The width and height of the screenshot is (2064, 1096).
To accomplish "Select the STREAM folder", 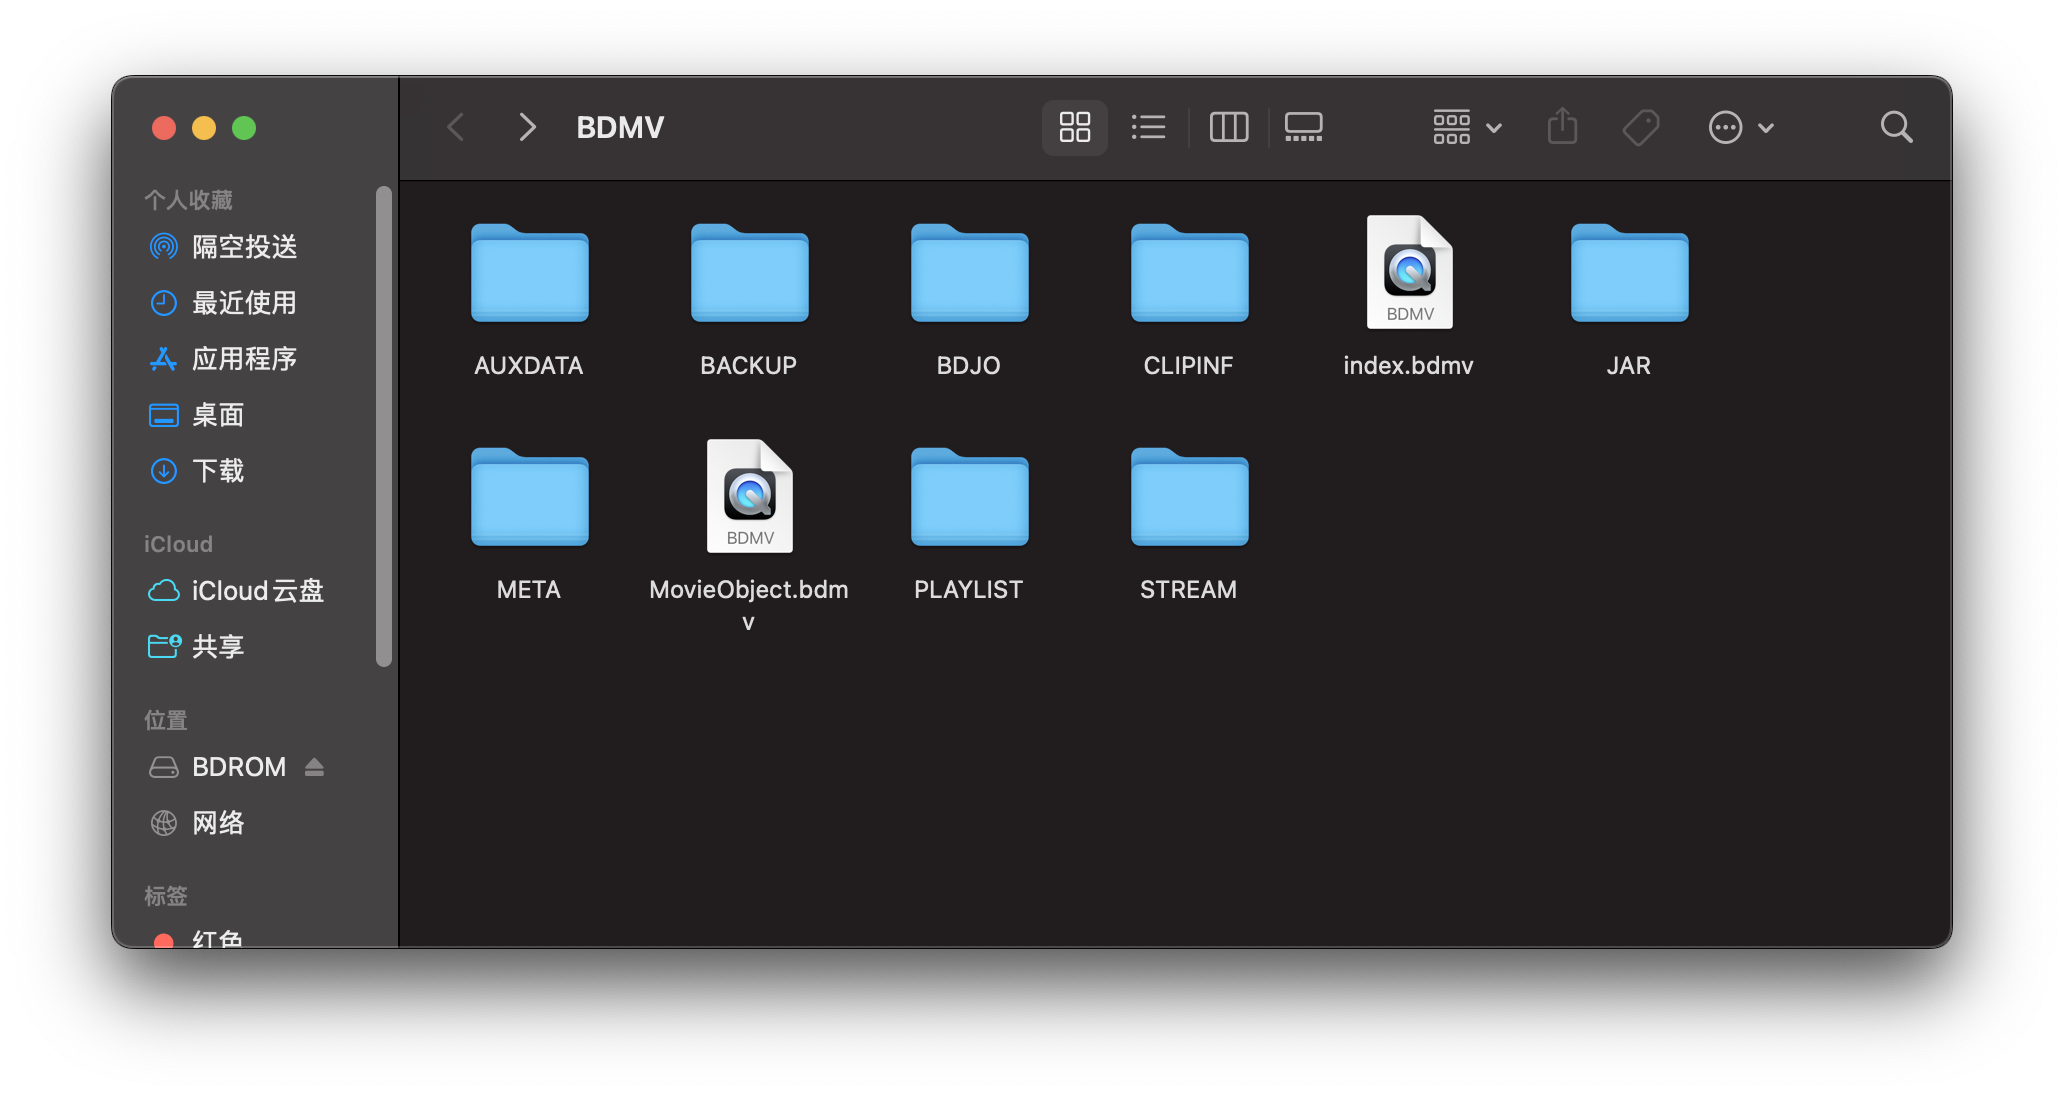I will 1189,497.
